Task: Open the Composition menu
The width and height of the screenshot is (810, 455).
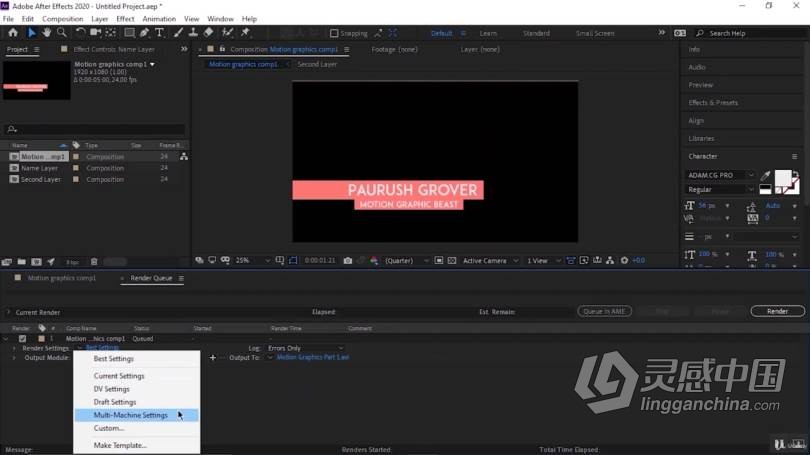Action: 63,19
